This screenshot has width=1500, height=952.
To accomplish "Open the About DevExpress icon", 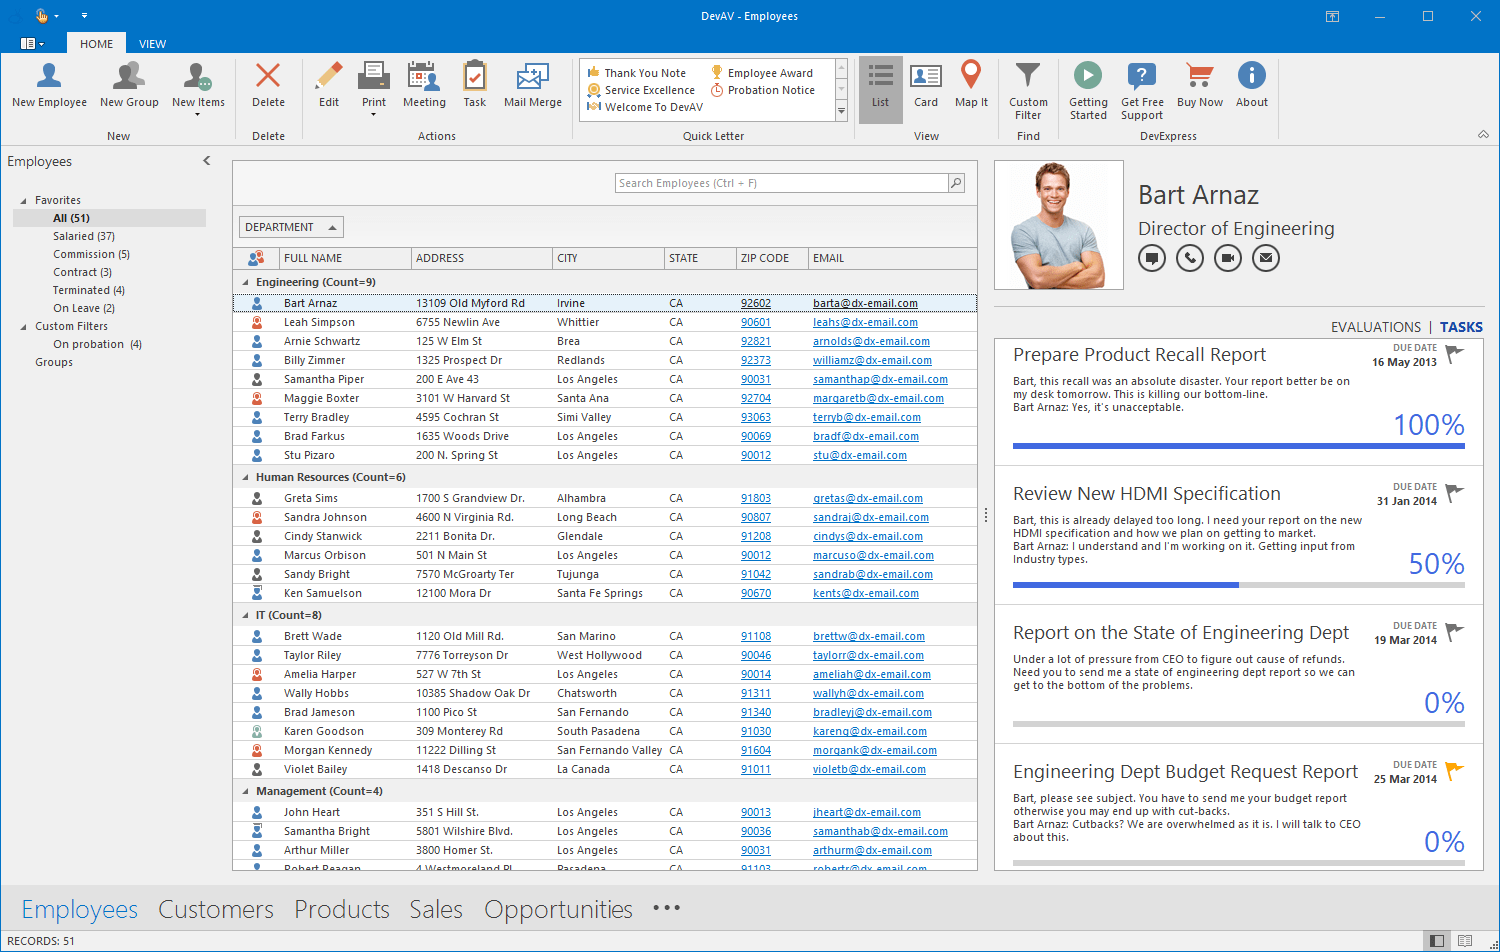I will click(x=1251, y=85).
